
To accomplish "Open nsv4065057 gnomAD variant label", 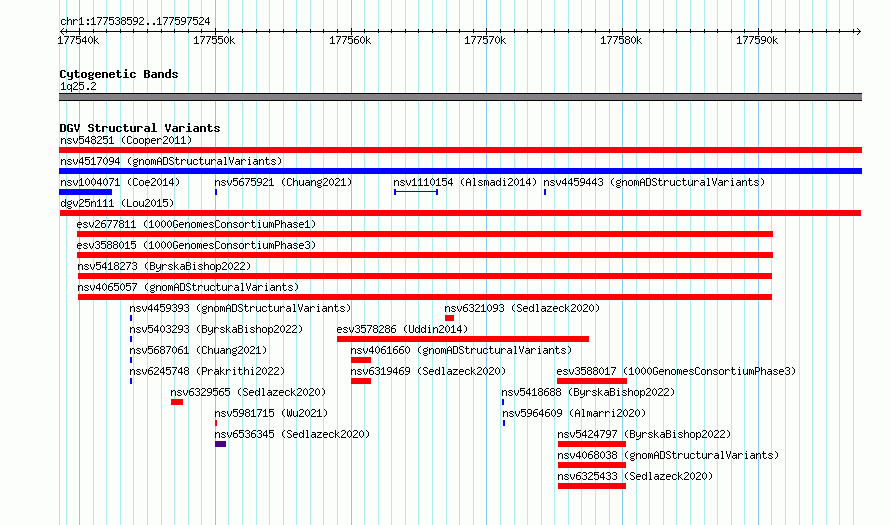I will pos(188,287).
